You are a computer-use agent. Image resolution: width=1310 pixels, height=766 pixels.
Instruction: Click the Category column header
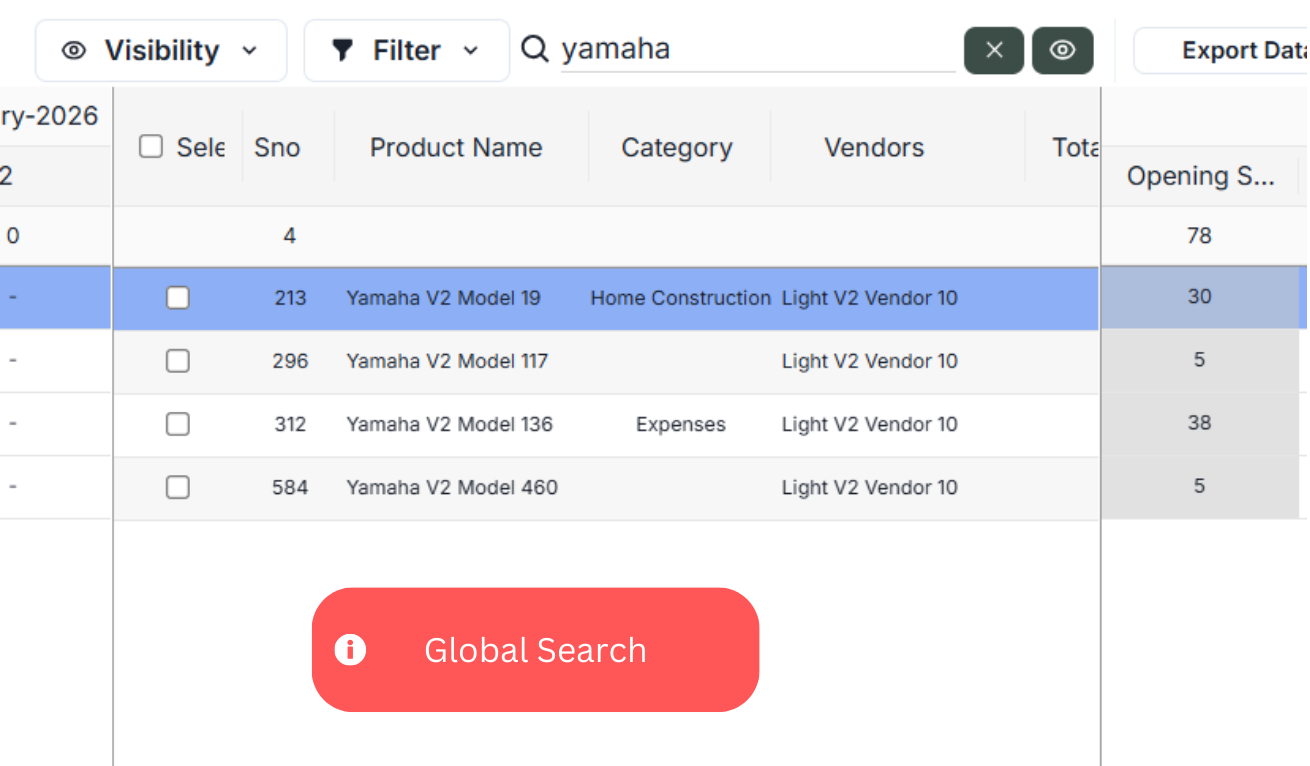(677, 147)
